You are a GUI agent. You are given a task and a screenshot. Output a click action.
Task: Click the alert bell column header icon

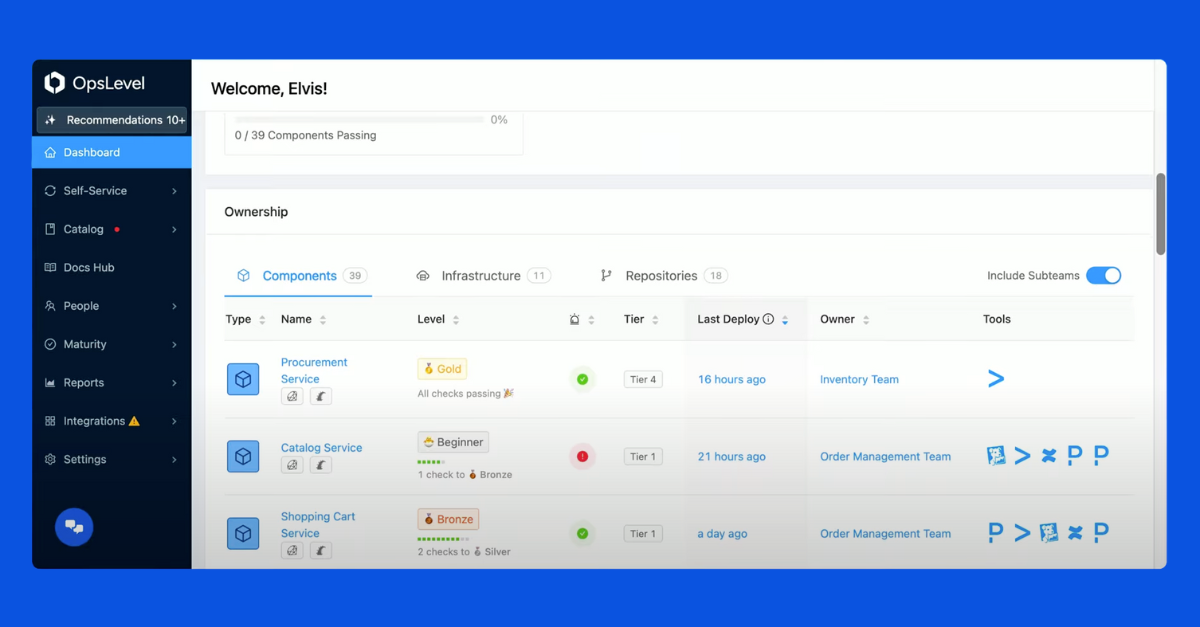point(574,320)
